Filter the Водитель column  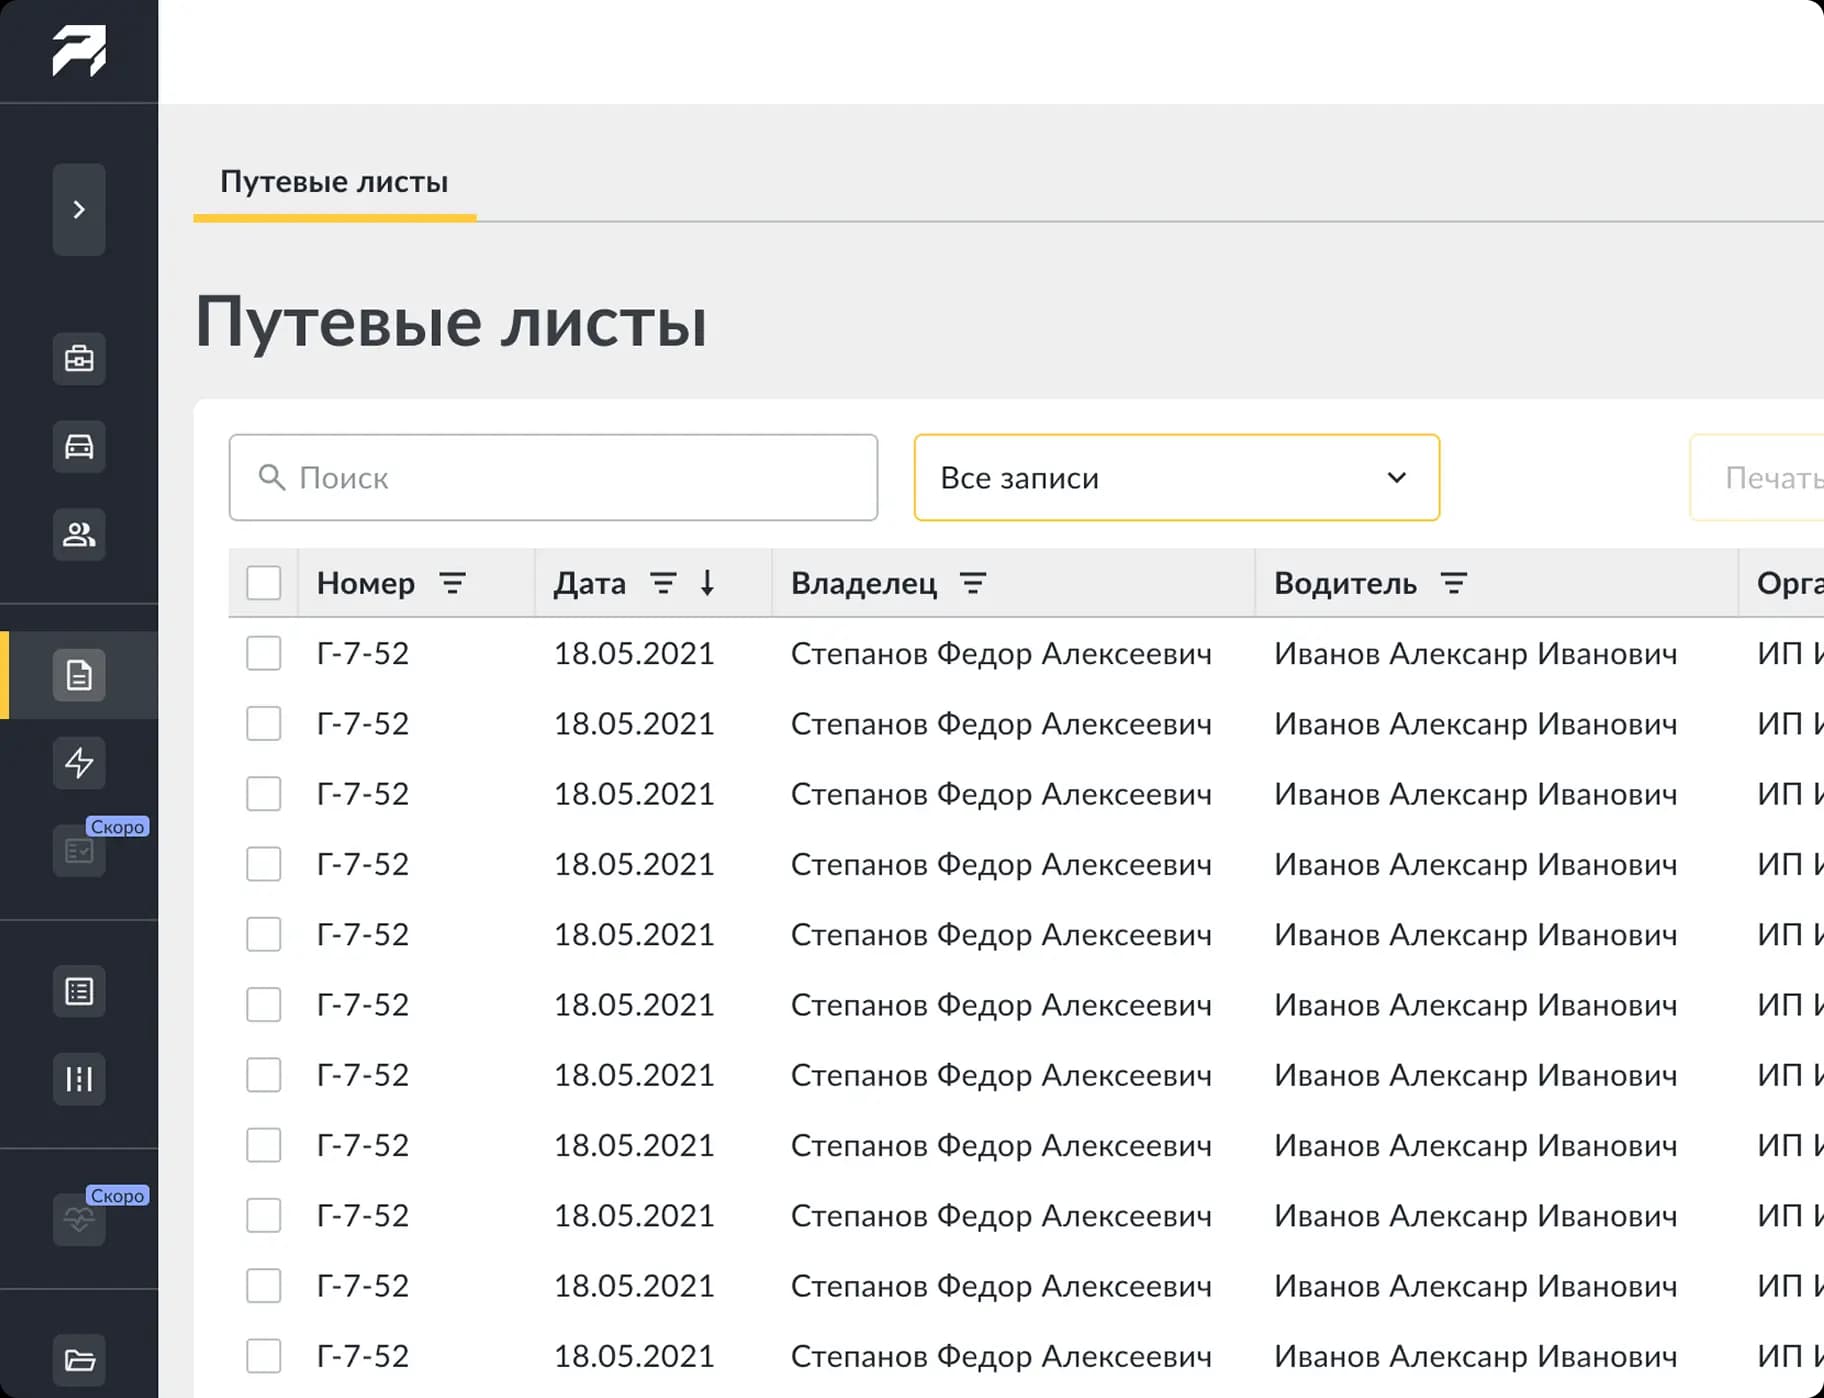[x=1454, y=583]
